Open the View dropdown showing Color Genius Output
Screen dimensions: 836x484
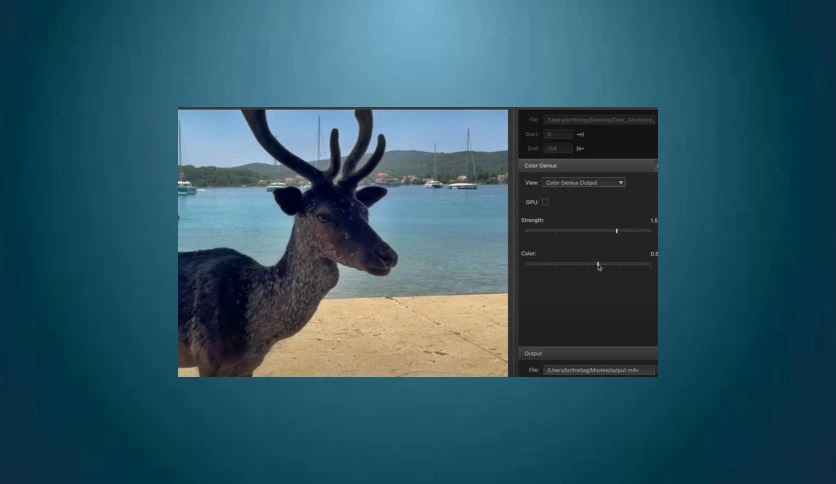point(584,182)
